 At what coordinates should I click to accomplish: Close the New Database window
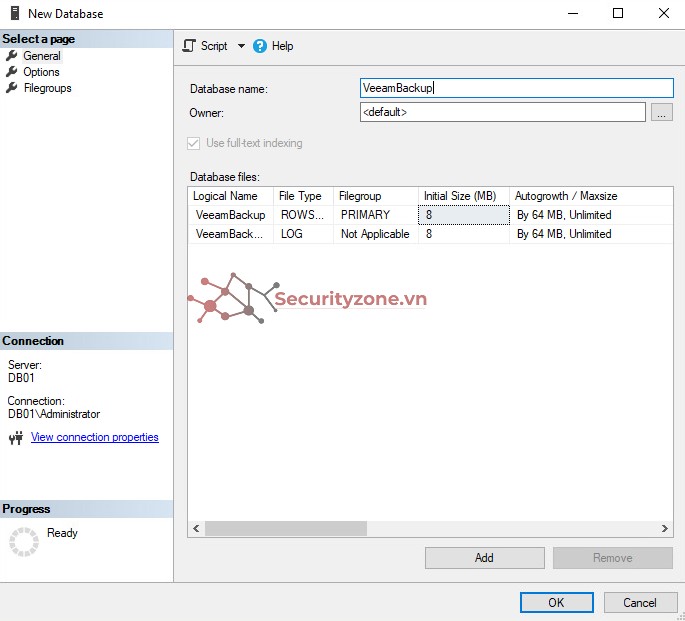click(664, 14)
